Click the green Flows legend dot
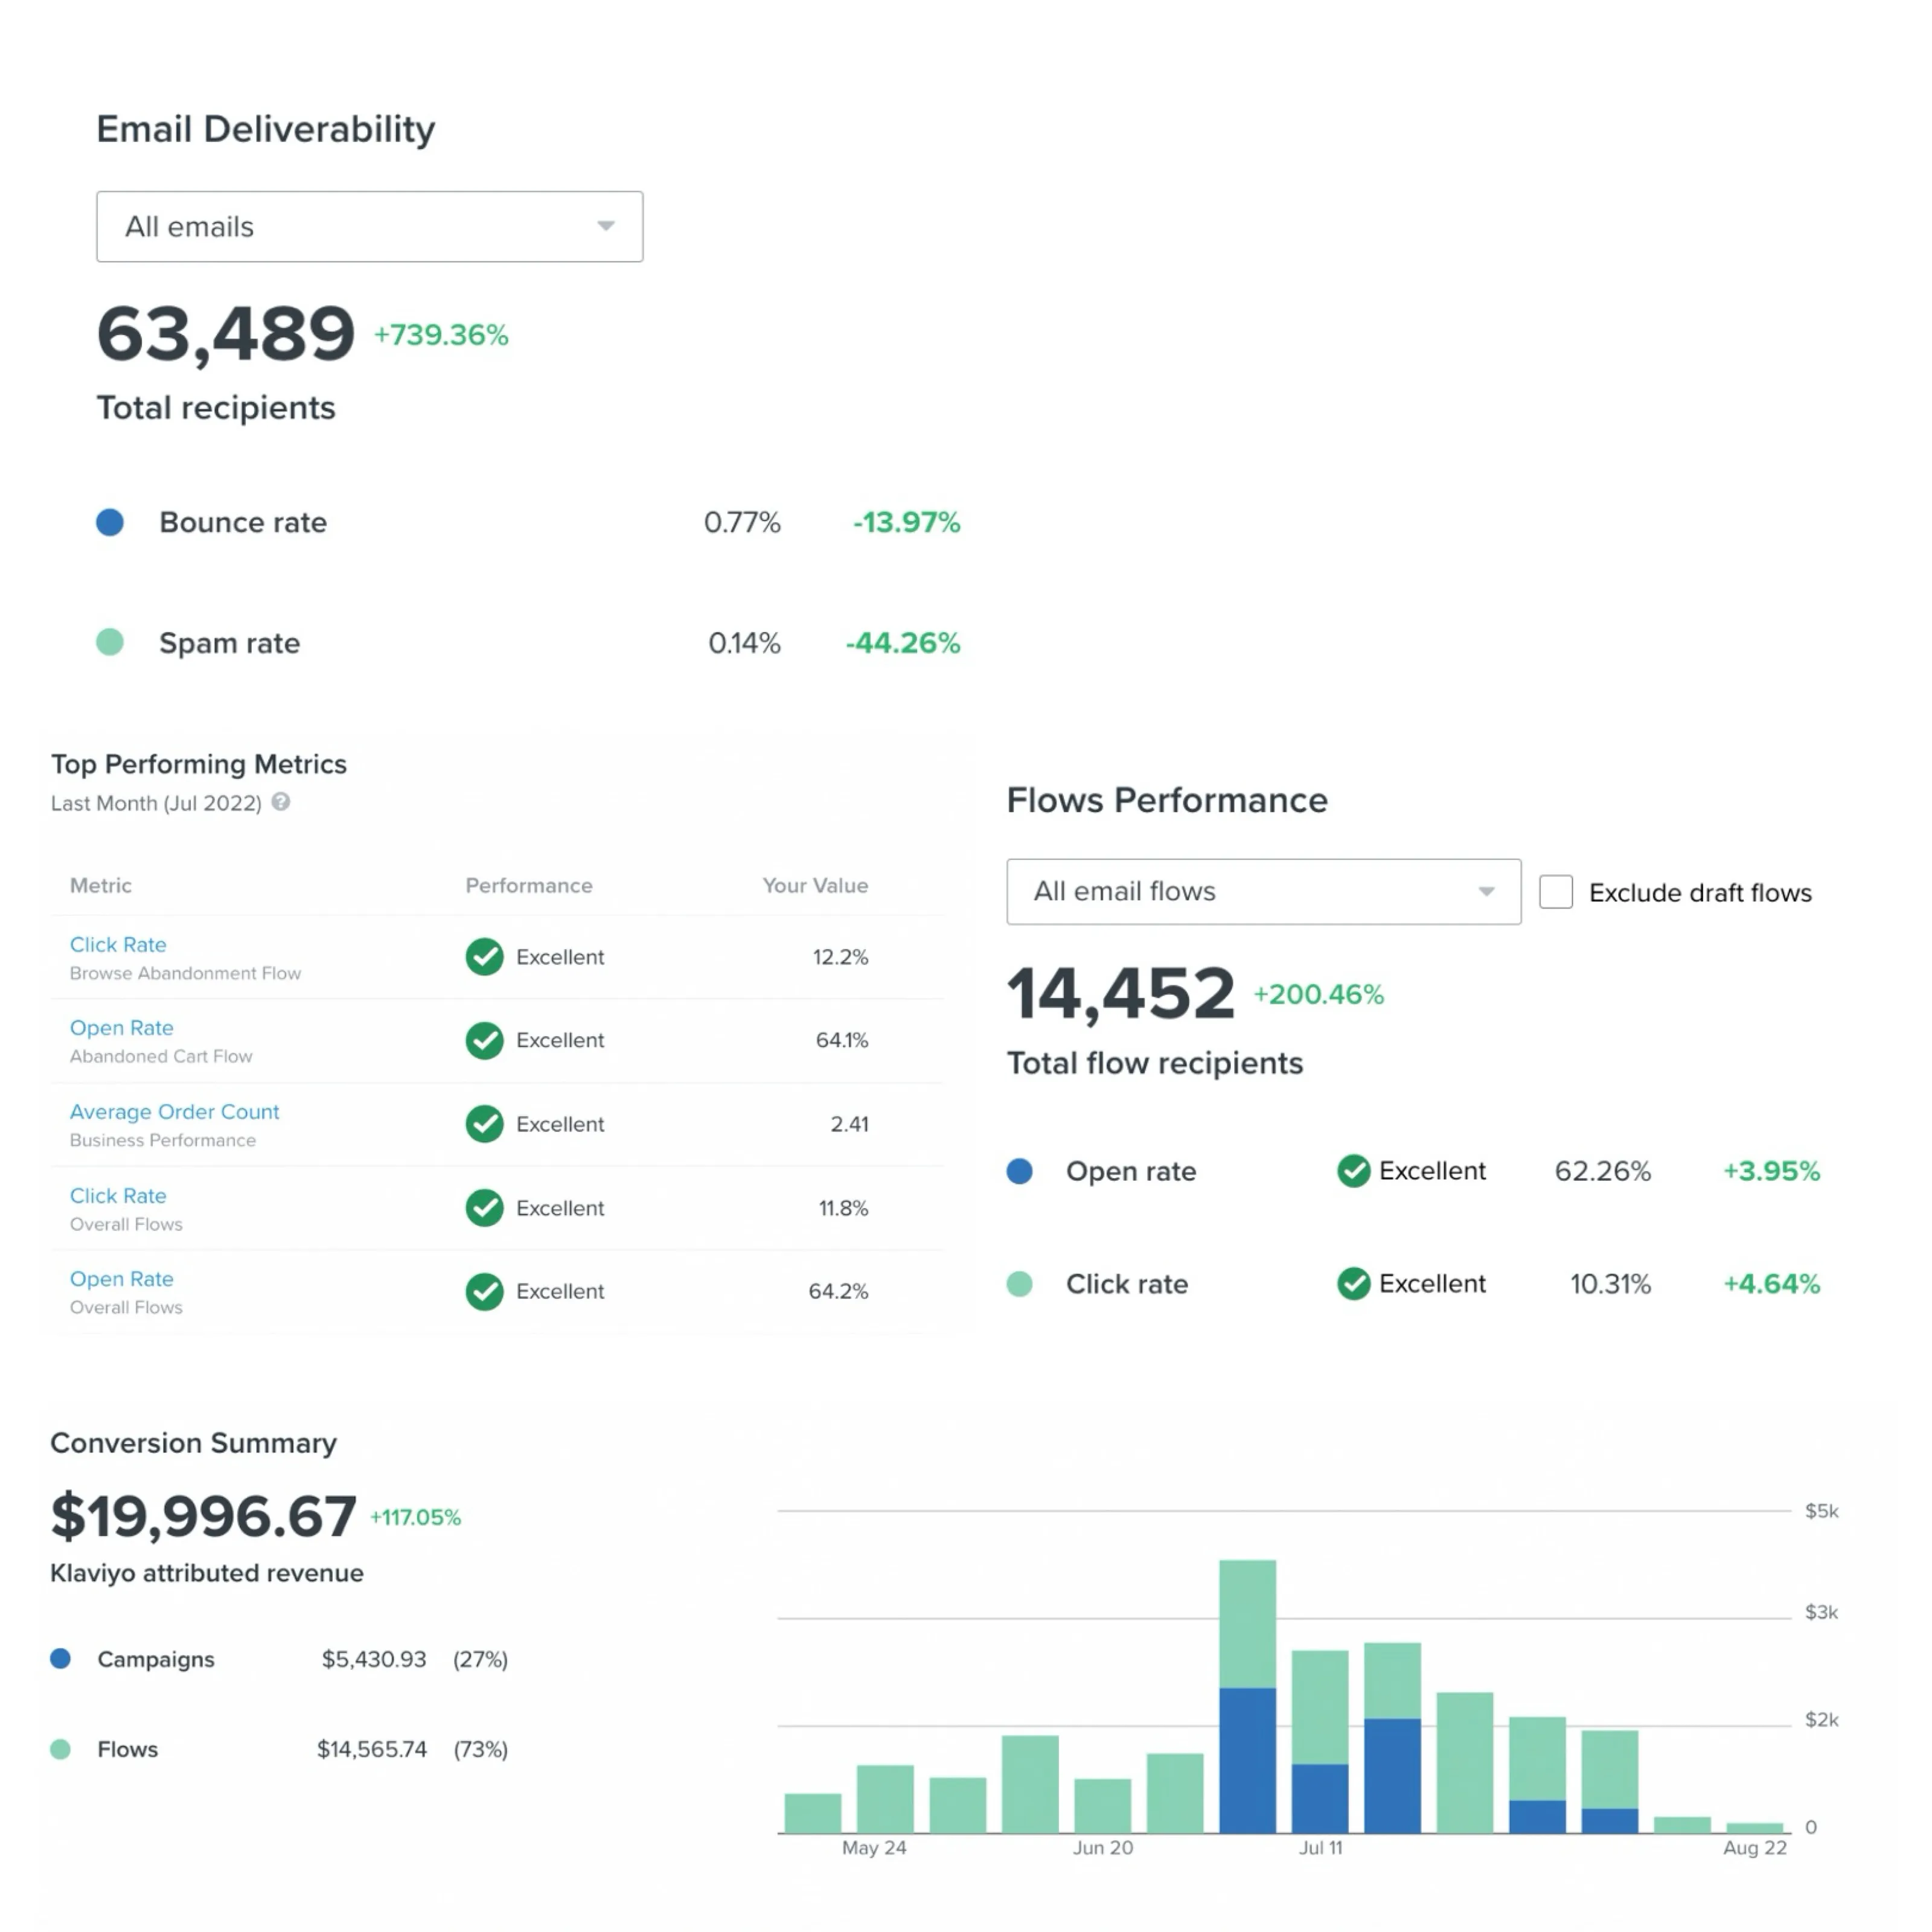1932x1932 pixels. [60, 1749]
